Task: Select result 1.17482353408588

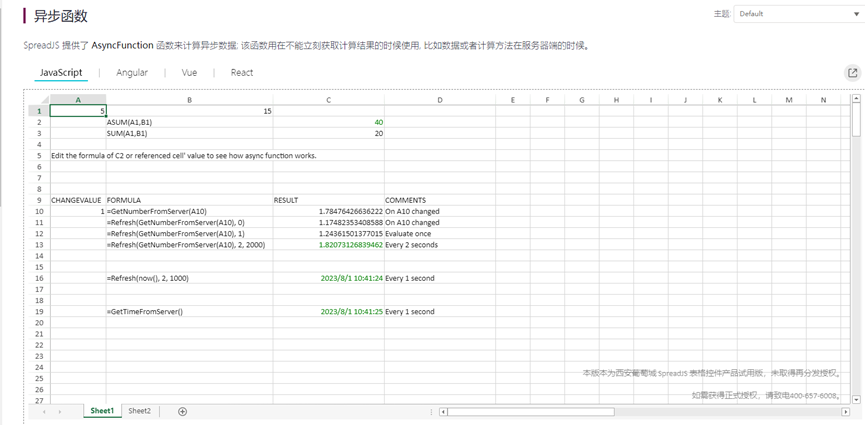Action: tap(329, 222)
